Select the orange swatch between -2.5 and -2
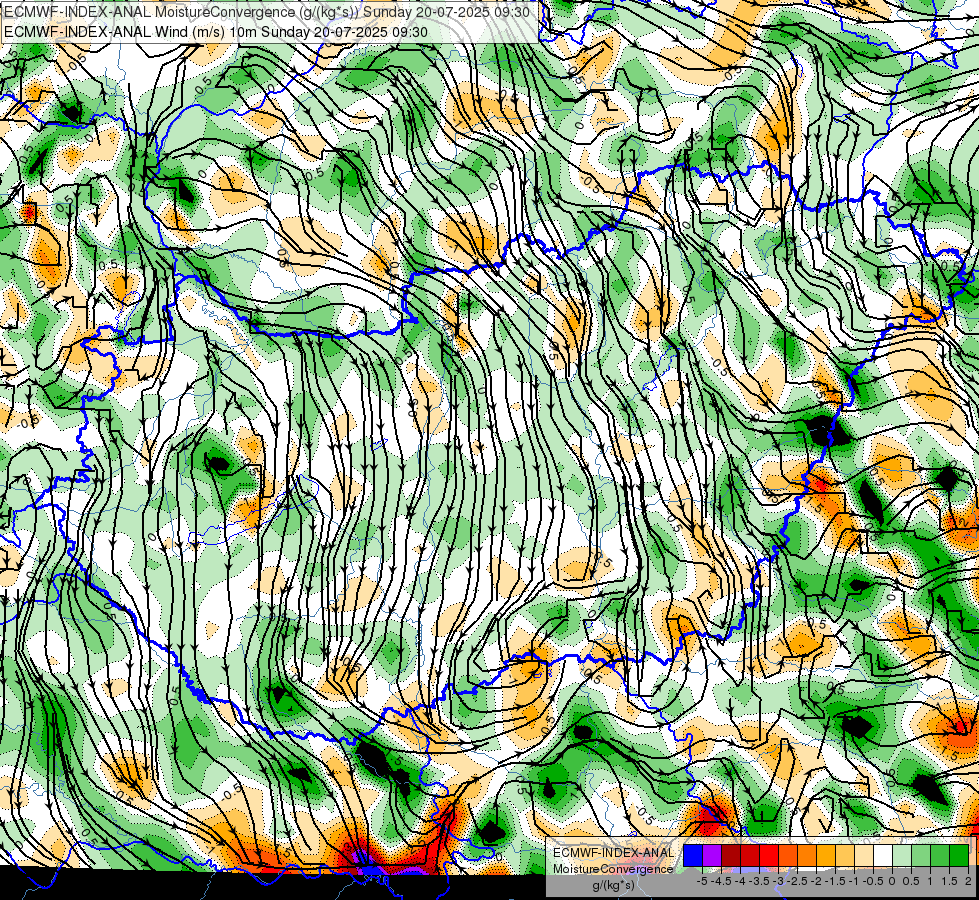This screenshot has height=900, width=979. click(807, 855)
